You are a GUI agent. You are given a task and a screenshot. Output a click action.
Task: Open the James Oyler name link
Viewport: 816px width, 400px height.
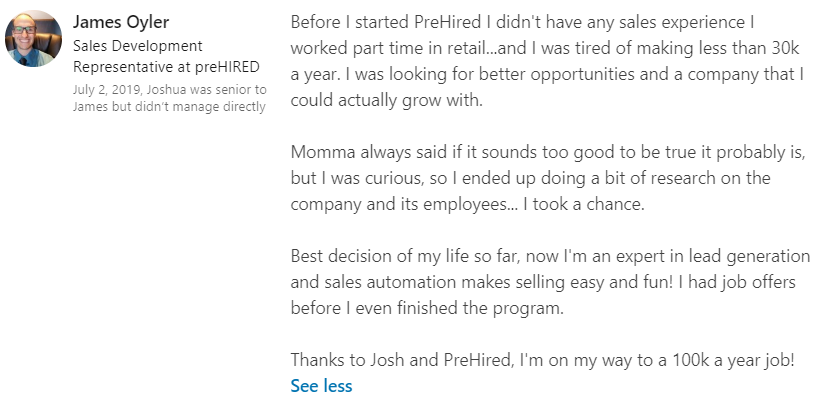122,23
